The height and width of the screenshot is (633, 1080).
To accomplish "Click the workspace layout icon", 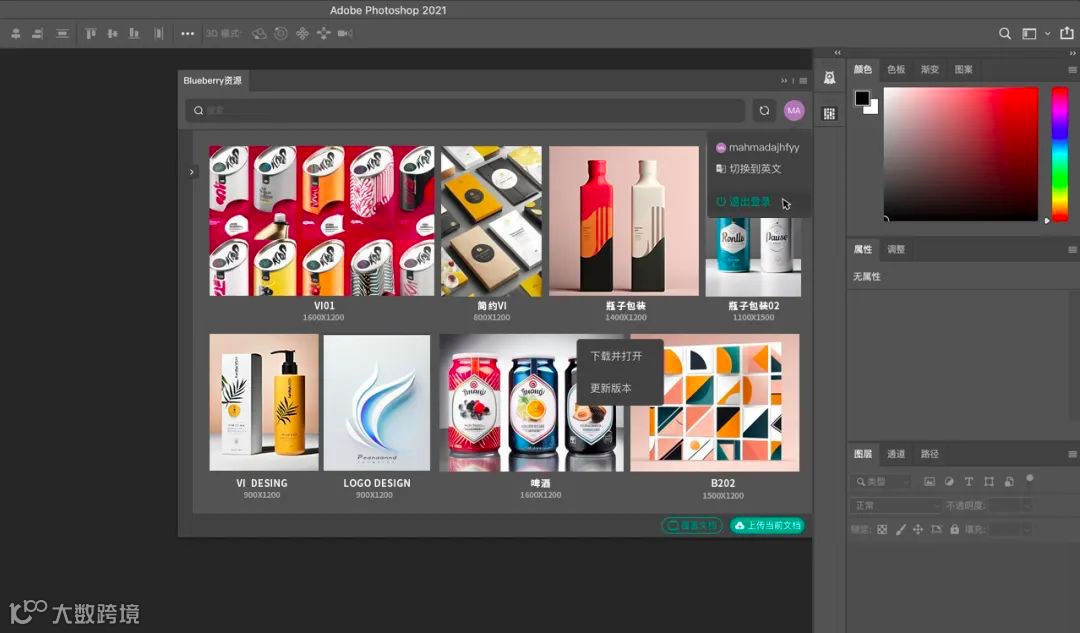I will coord(1029,33).
